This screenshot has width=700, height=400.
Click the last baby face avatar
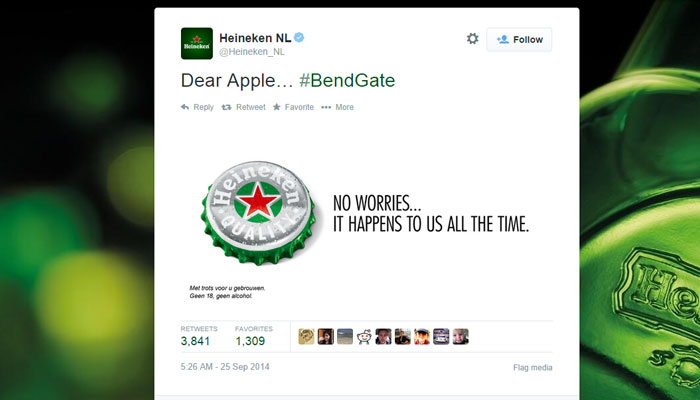point(461,337)
